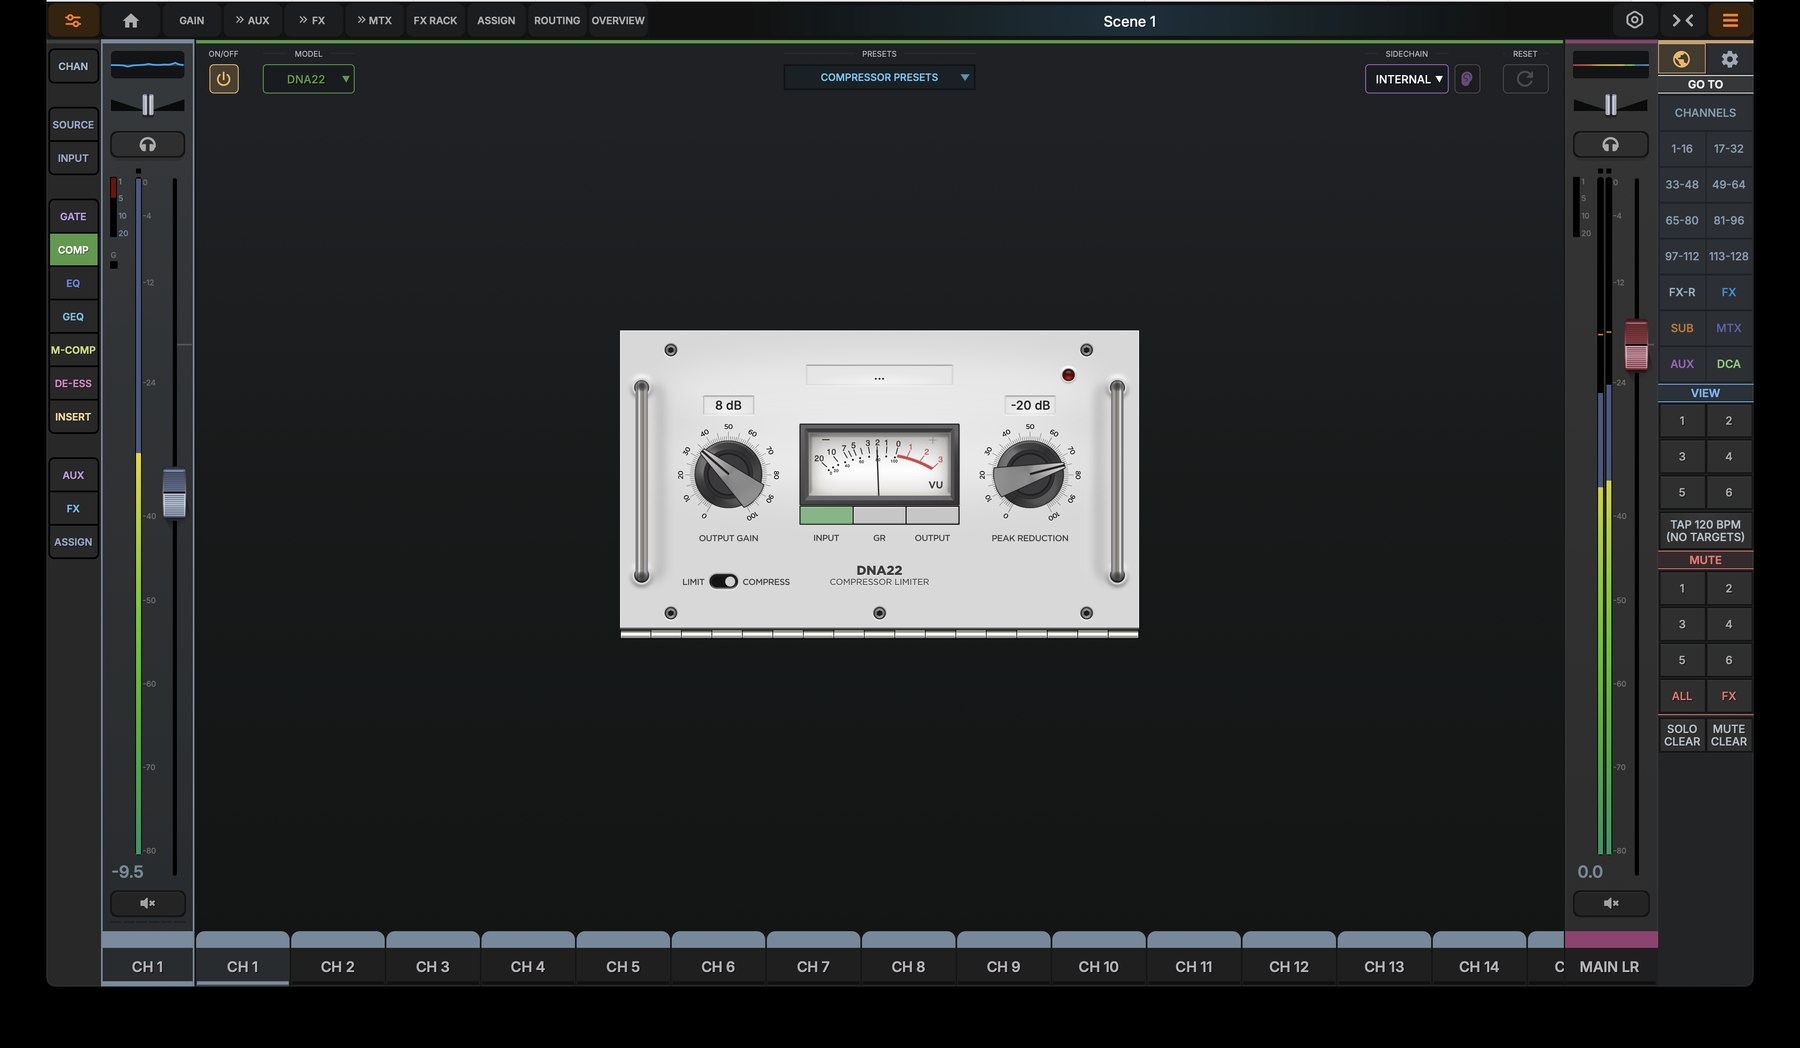
Task: Toggle the compressor power on/off button
Action: [224, 79]
